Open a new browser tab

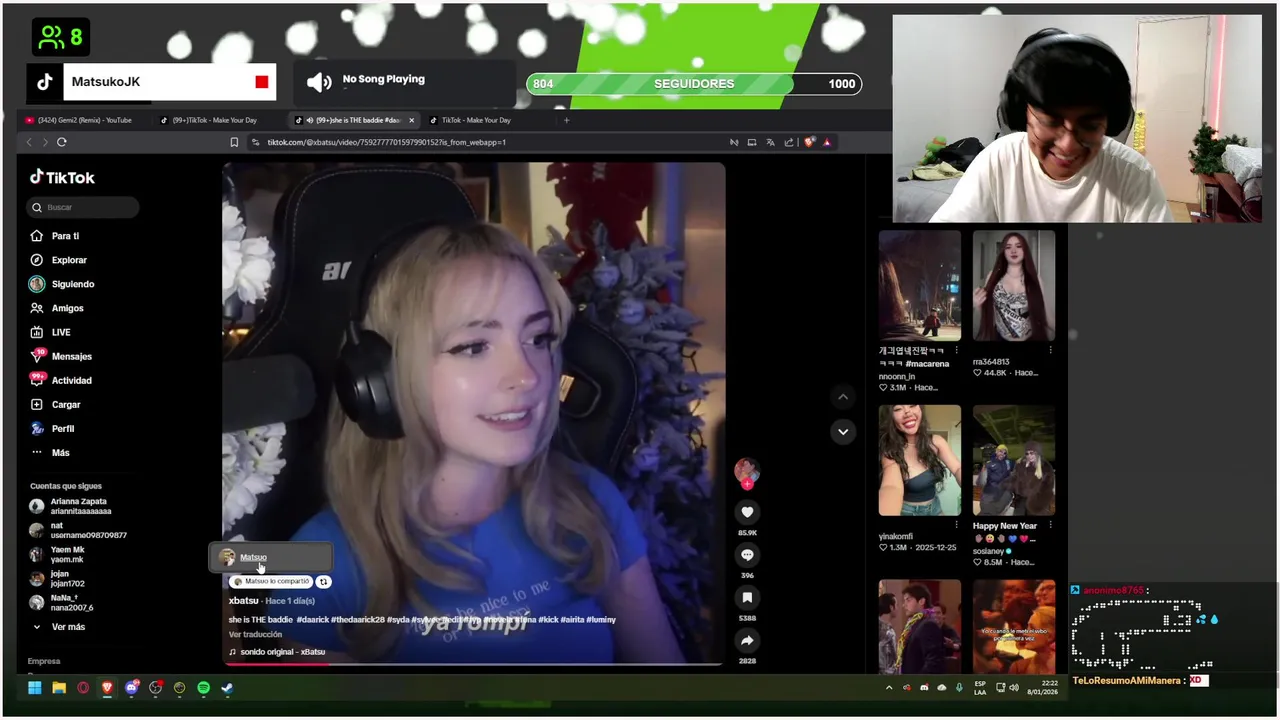566,120
